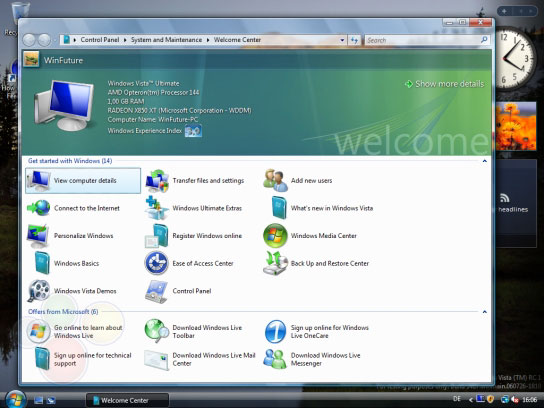This screenshot has width=544, height=408.
Task: Click the taskbar clock showing 16:06
Action: point(529,400)
